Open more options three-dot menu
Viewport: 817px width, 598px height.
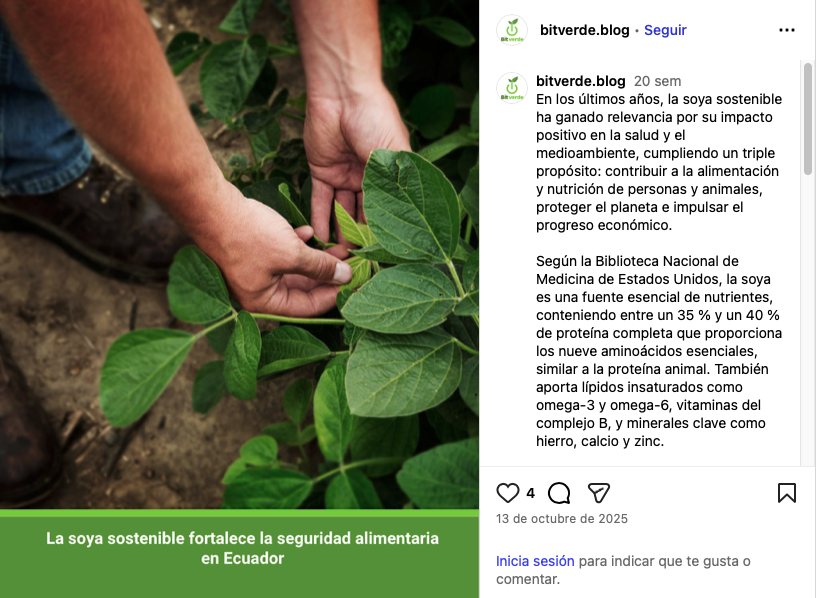coord(787,30)
